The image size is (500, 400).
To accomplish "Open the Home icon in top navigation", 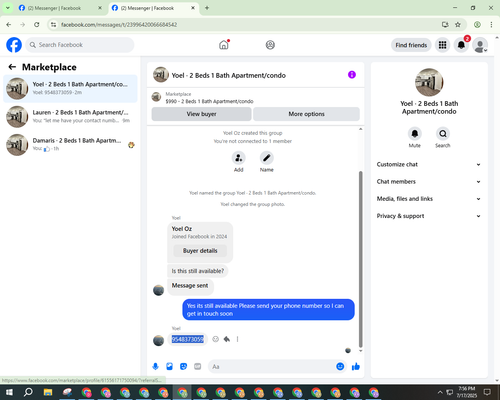I will pyautogui.click(x=224, y=45).
